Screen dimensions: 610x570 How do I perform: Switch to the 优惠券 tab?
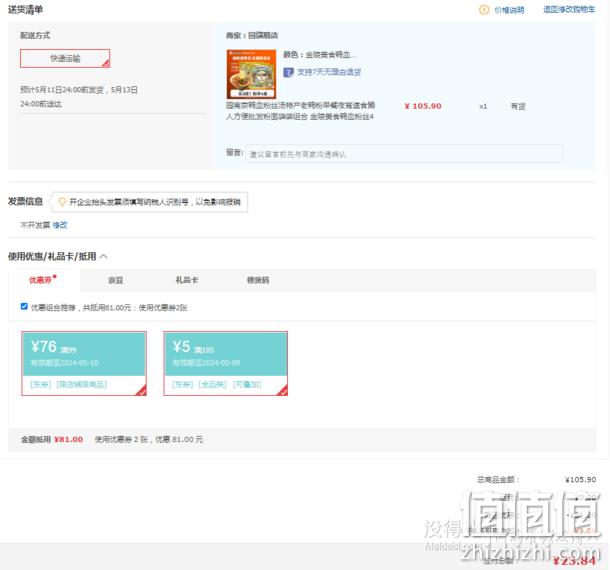[x=40, y=280]
